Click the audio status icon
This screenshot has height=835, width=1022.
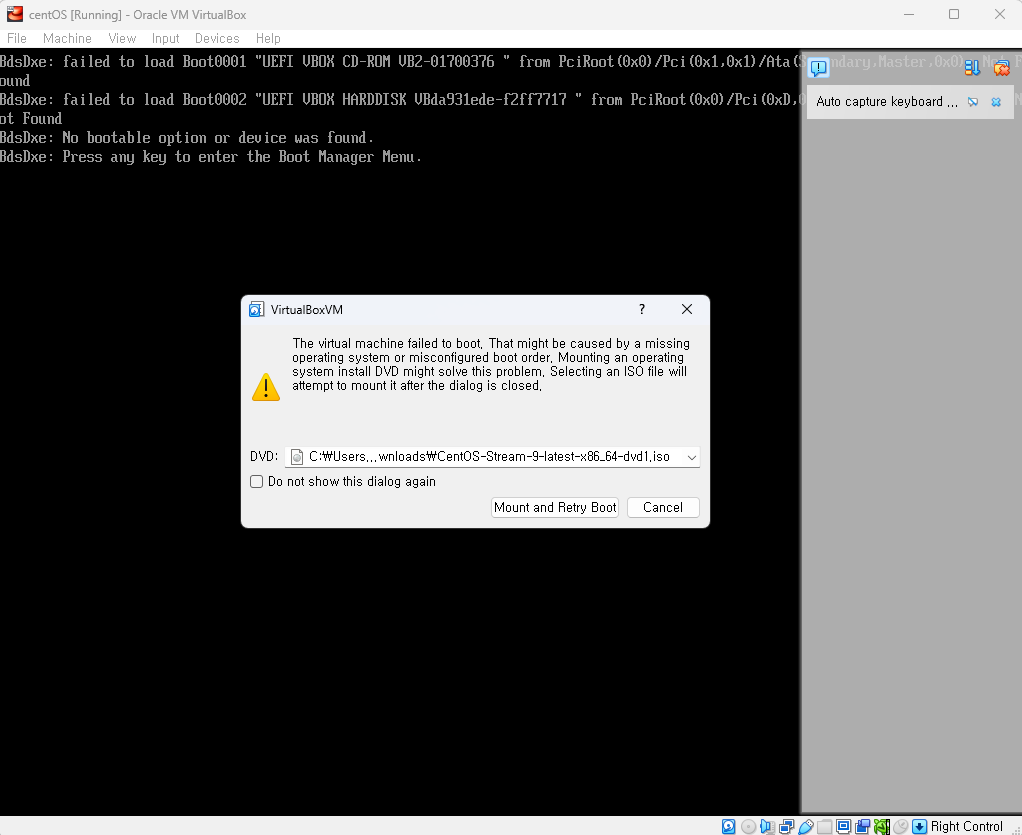coord(767,827)
